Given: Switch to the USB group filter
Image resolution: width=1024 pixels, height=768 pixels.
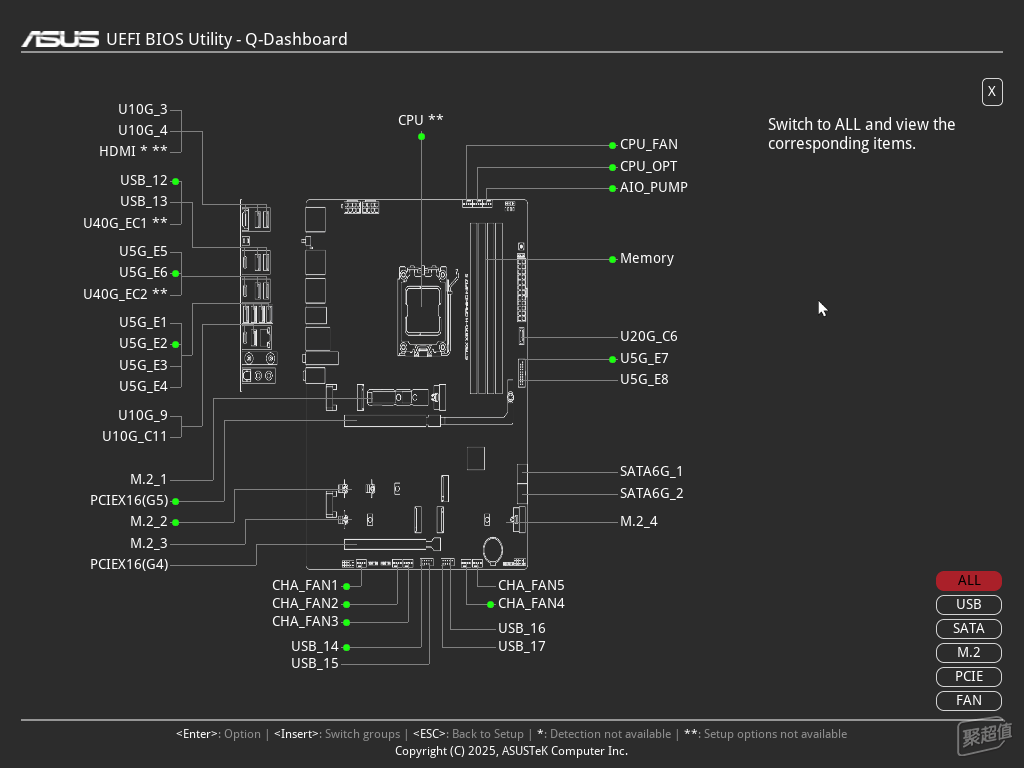Looking at the screenshot, I should (x=968, y=605).
